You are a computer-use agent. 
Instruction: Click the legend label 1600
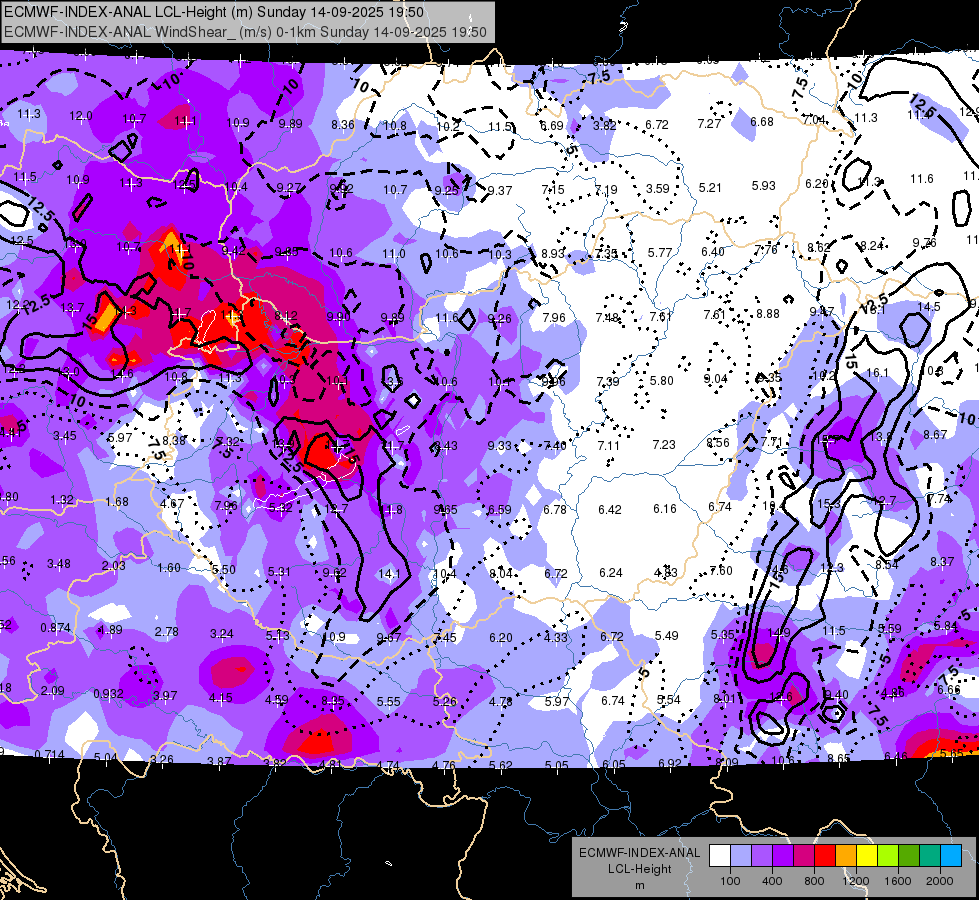click(897, 881)
